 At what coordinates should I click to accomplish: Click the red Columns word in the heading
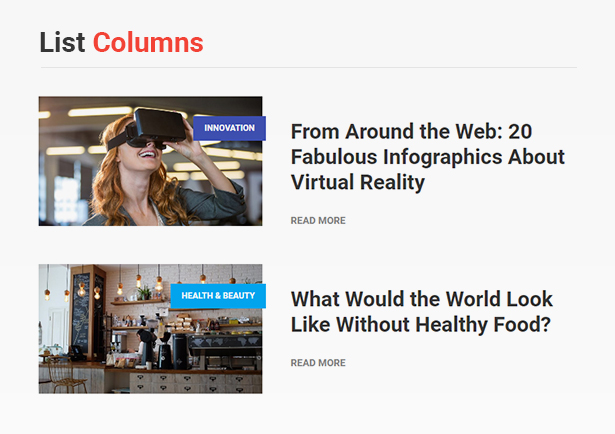tap(148, 42)
